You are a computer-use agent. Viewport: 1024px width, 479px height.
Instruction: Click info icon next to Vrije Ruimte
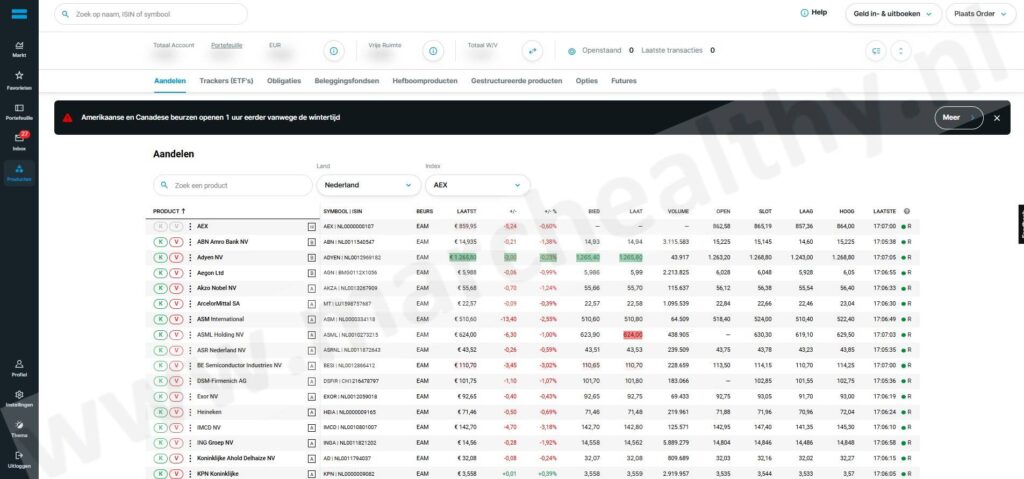[x=433, y=50]
